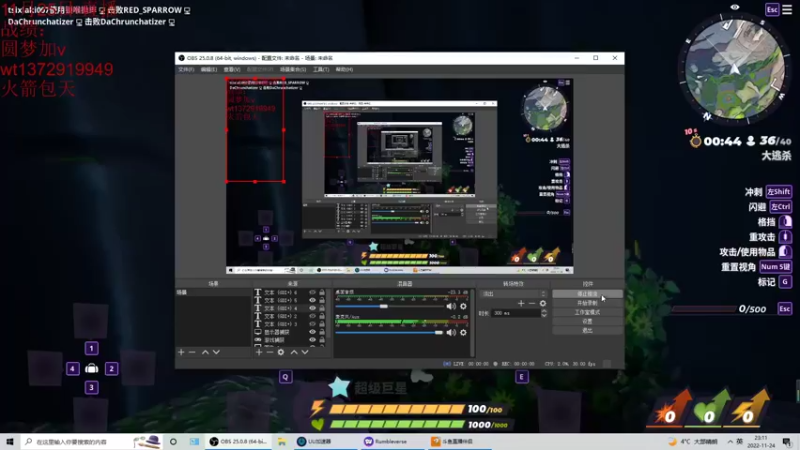
Task: Remove the selected scene with the minus icon
Action: pyautogui.click(x=192, y=352)
